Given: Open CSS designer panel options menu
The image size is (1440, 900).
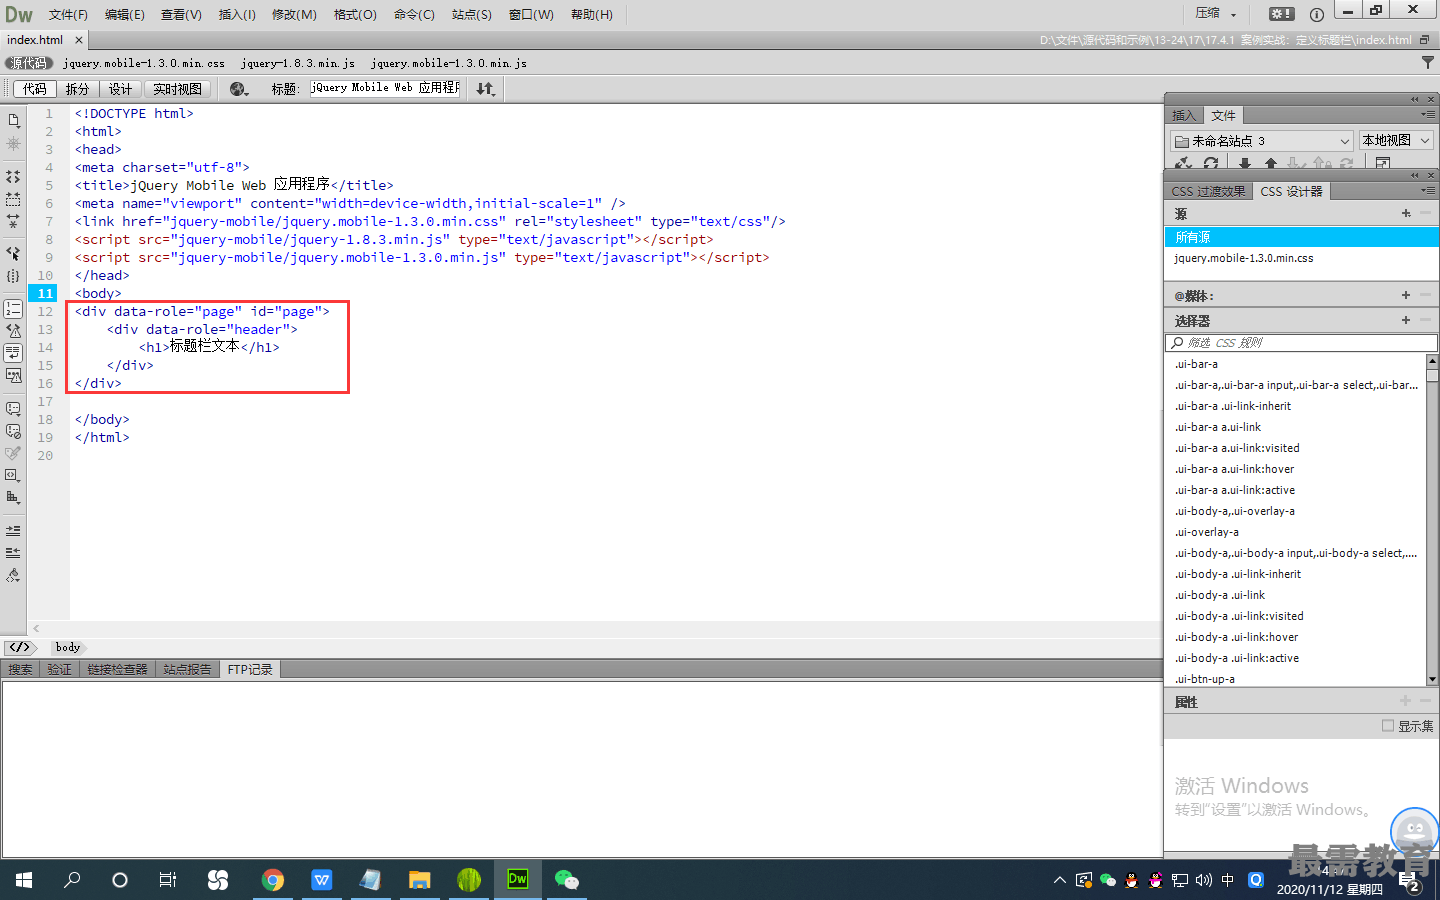Looking at the screenshot, I should [x=1428, y=190].
